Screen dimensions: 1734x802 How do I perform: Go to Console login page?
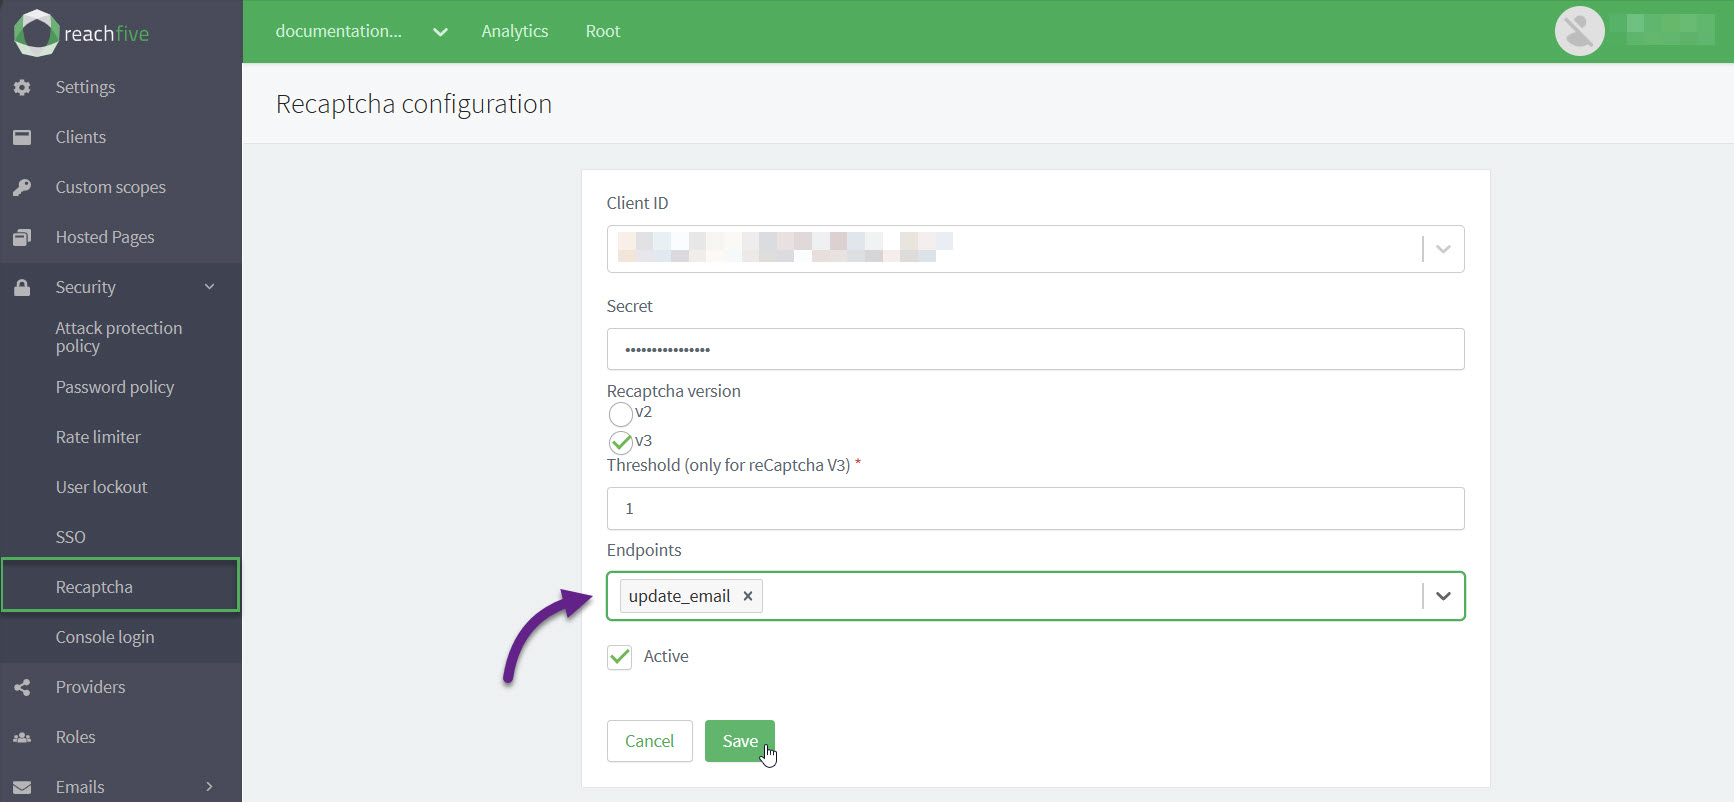tap(105, 637)
